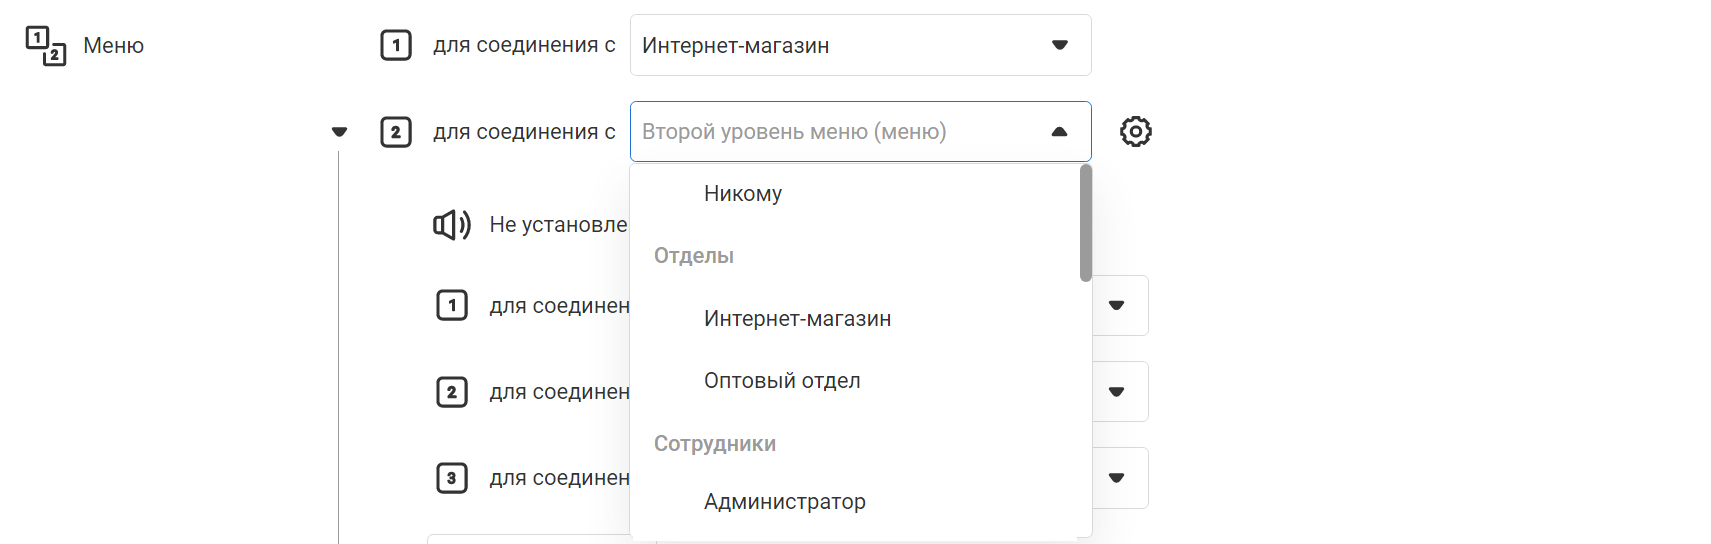Open the dropdown arrow for nested item 3

point(1117,478)
